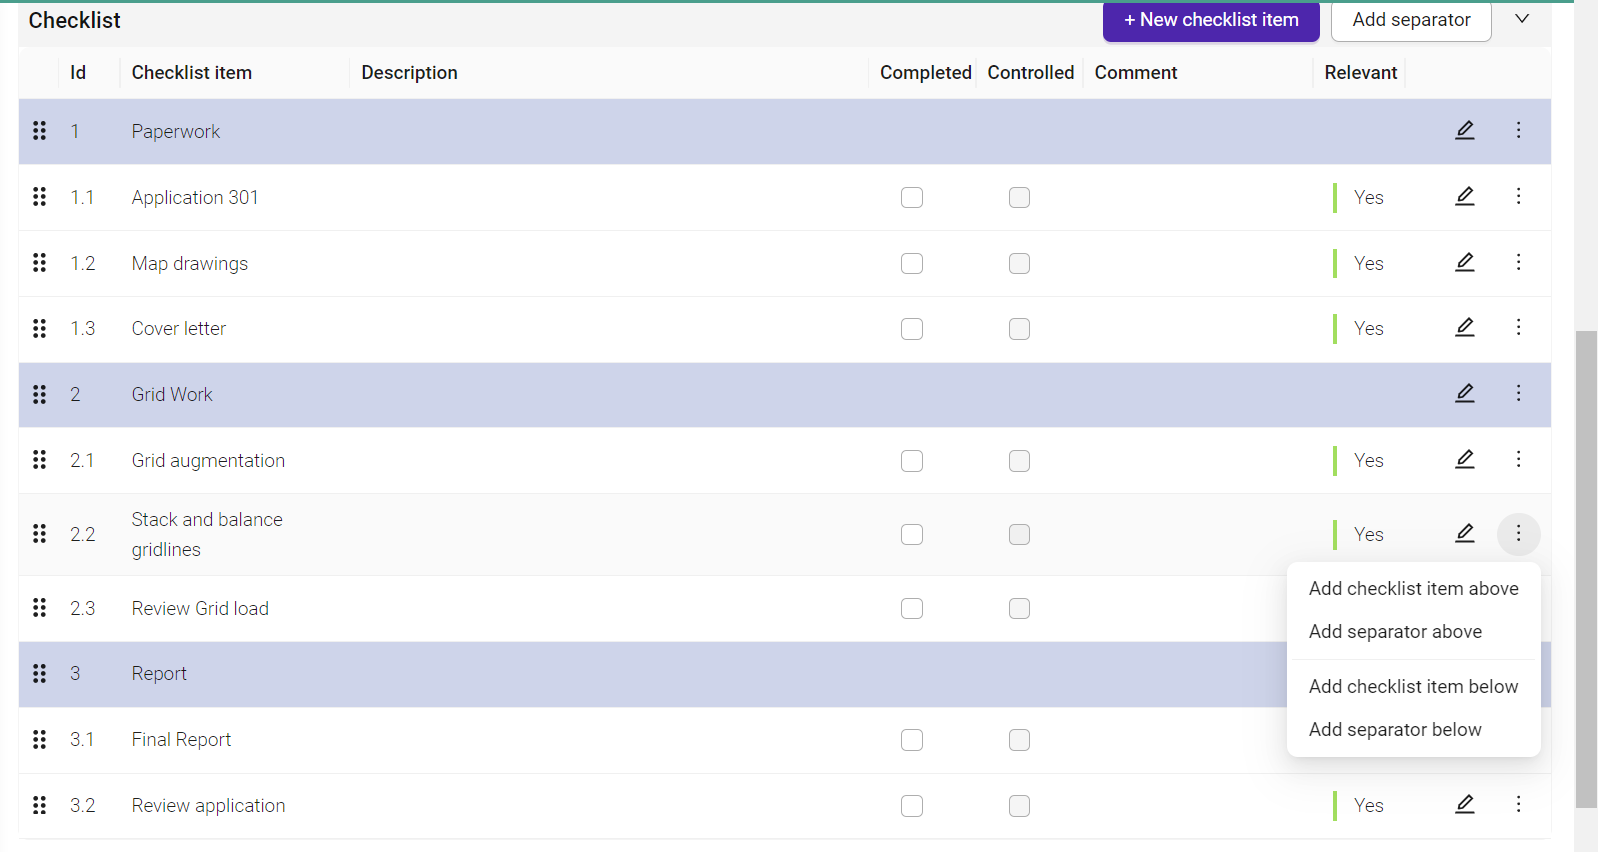
Task: Grab drag handle of Paperwork row
Action: [x=39, y=131]
